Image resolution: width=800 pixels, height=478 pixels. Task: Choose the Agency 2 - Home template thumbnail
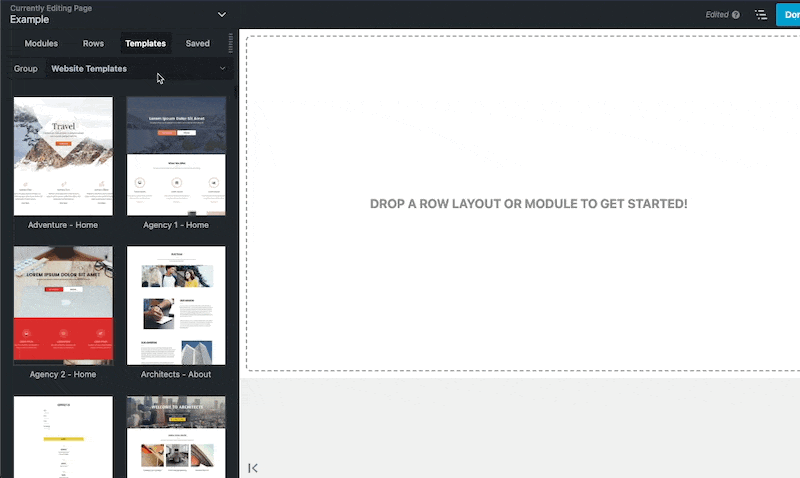click(63, 306)
